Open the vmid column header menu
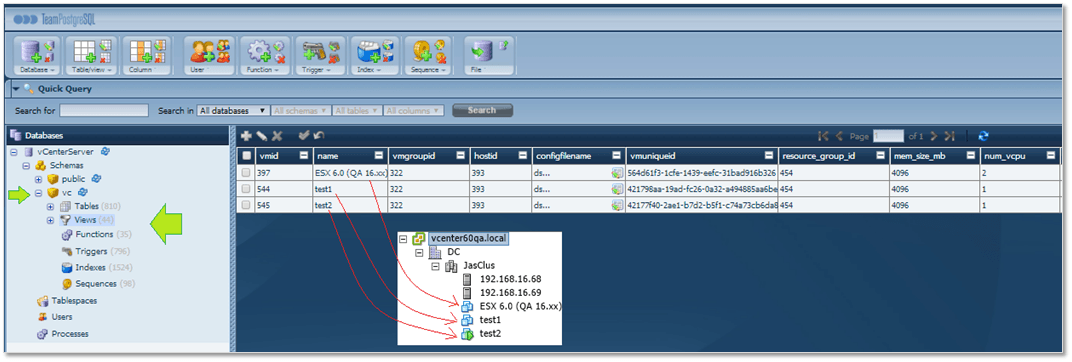The height and width of the screenshot is (362, 1072). click(x=304, y=156)
